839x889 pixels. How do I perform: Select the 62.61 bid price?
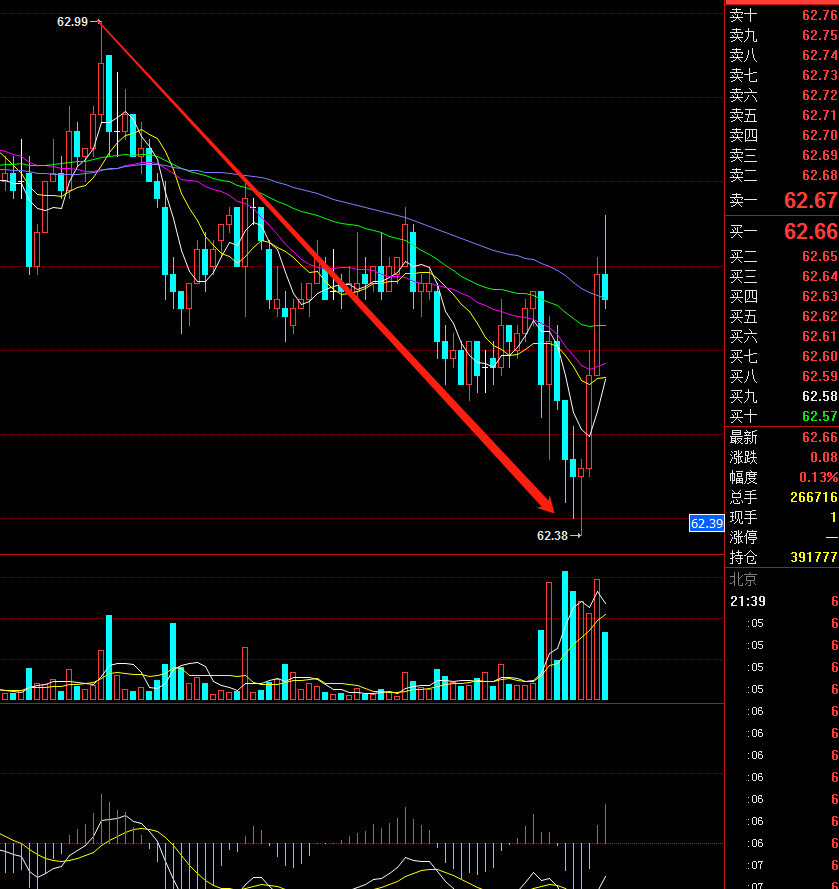pos(820,336)
